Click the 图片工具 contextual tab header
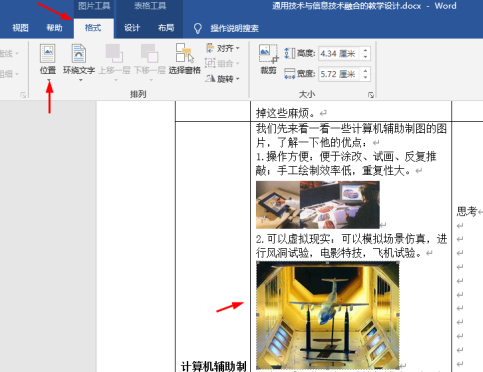Screen dimensions: 483x372 (x=94, y=6)
